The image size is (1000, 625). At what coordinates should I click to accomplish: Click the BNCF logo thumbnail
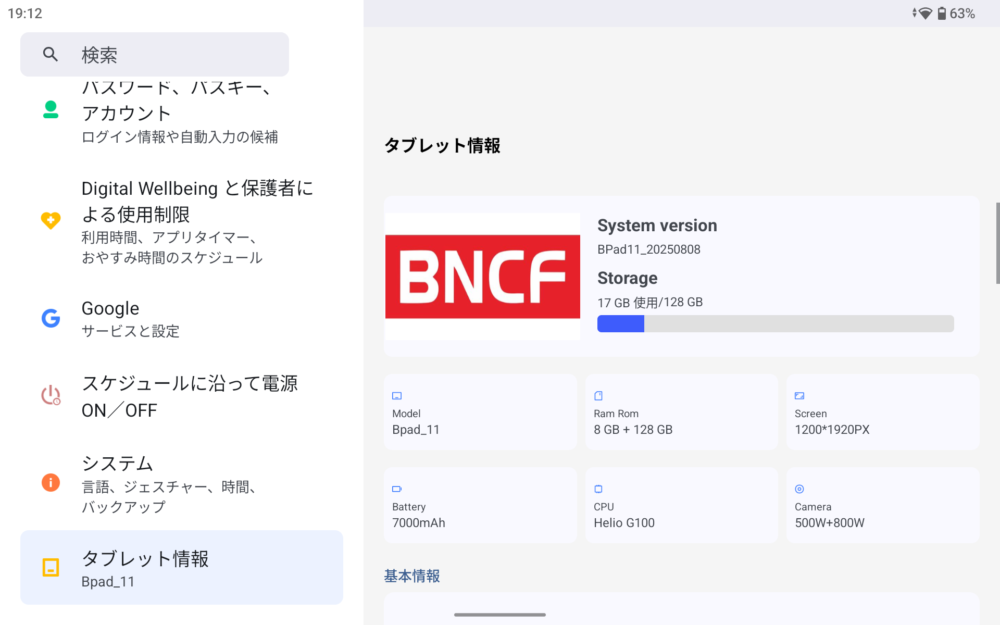click(x=482, y=277)
